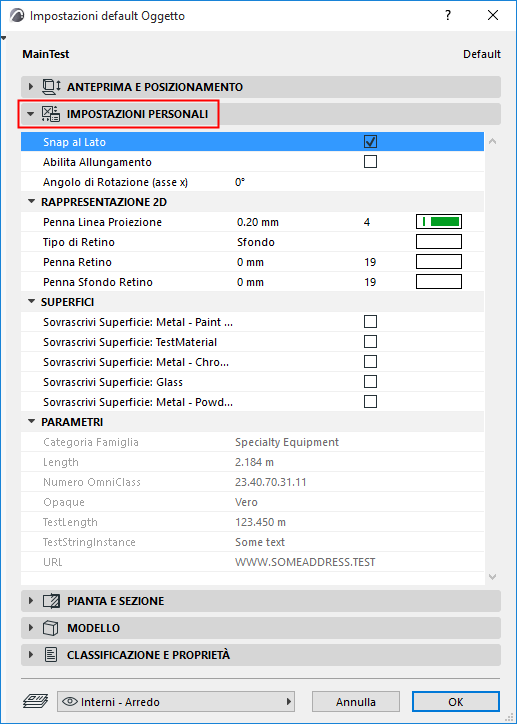Select the TestLength parameter row
517x724 pixels.
click(x=252, y=522)
